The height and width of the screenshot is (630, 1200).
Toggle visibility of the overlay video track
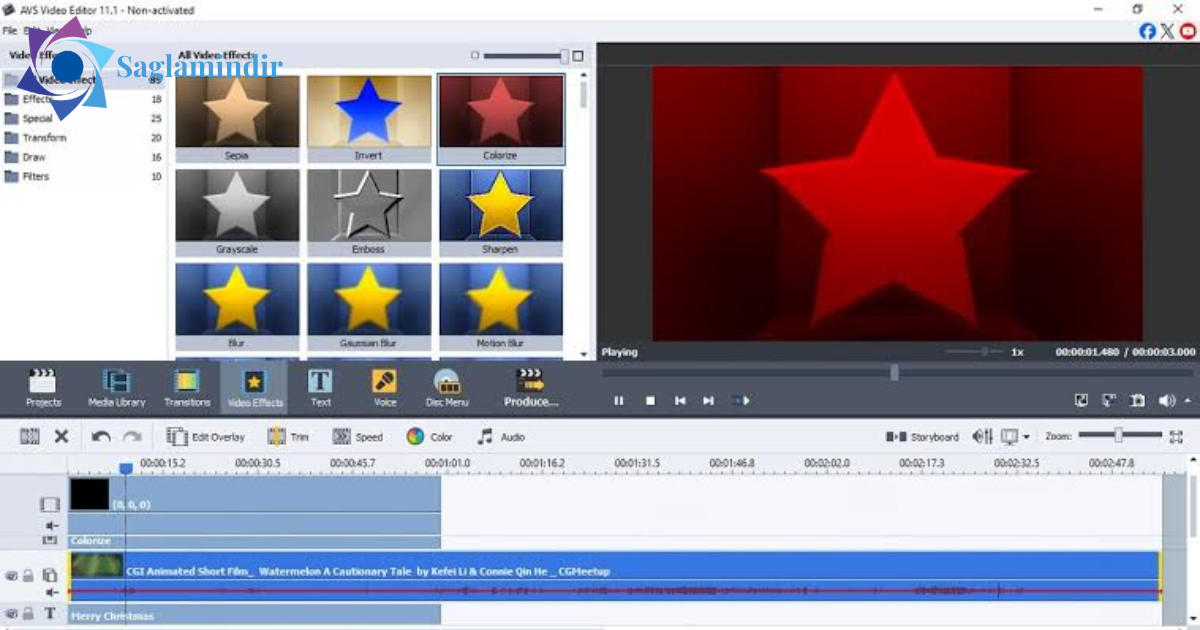pos(11,576)
